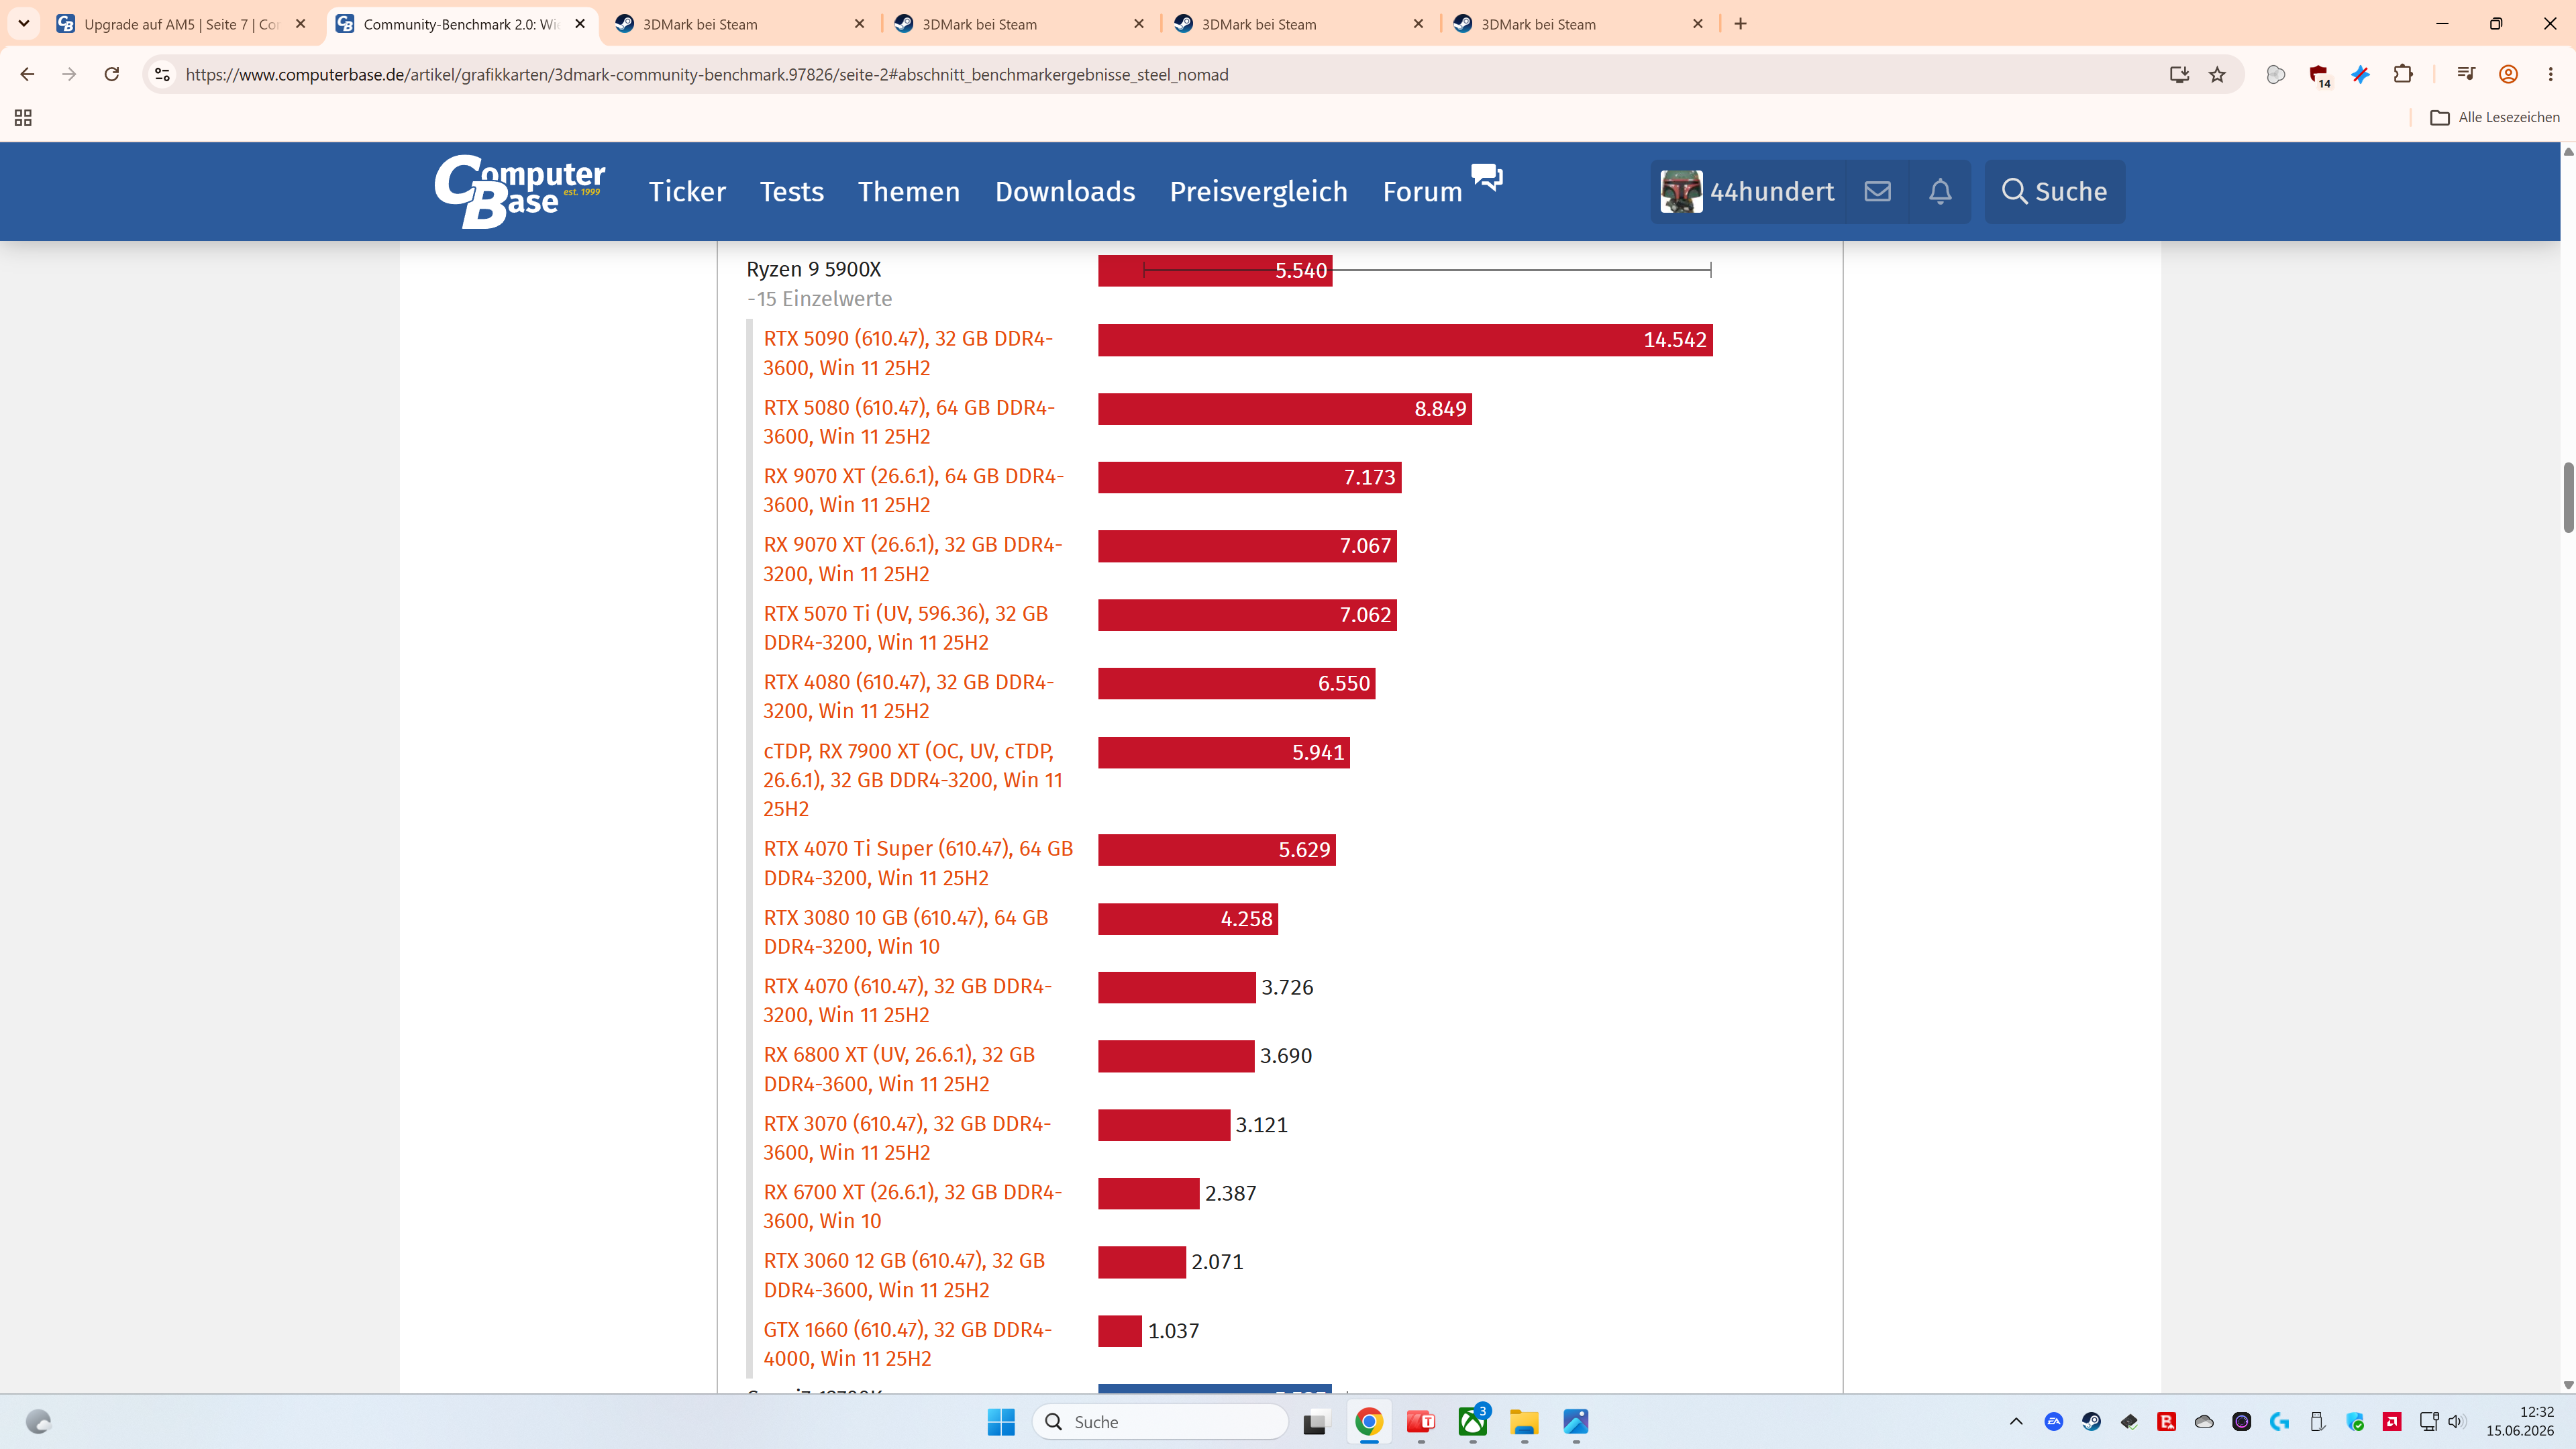
Task: Open the Ticker menu item
Action: click(x=687, y=191)
